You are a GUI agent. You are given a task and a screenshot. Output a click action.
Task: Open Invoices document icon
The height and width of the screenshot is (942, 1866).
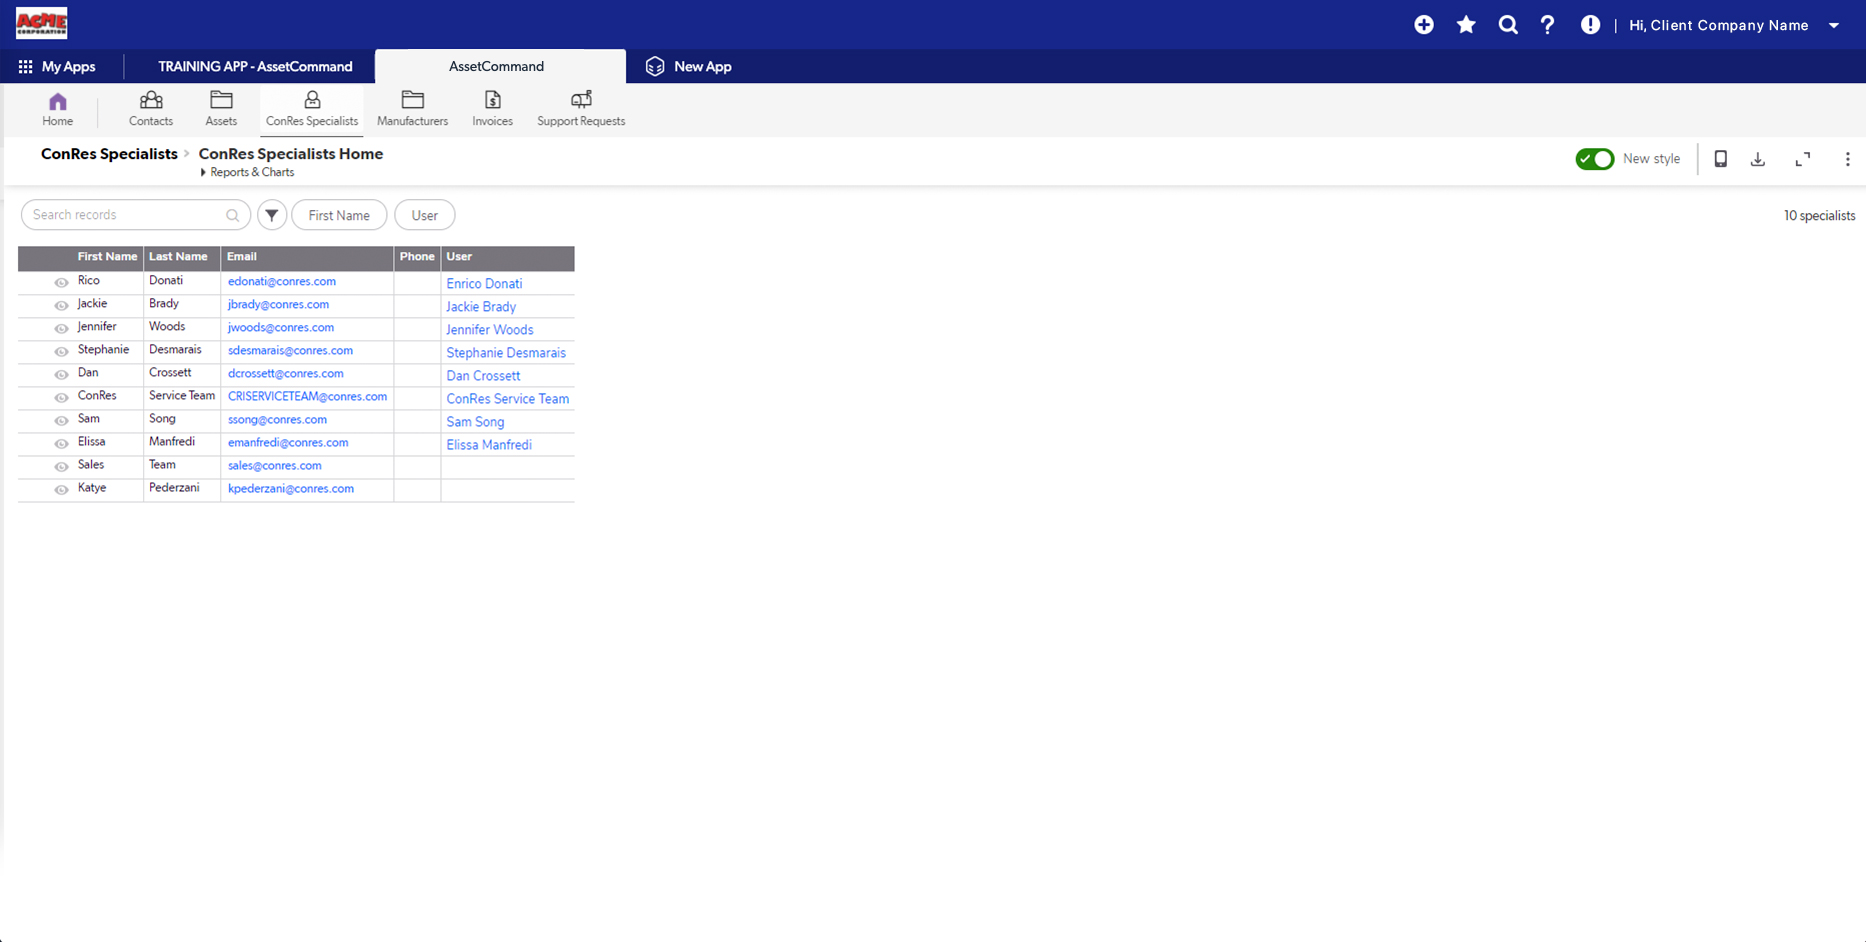pos(493,100)
